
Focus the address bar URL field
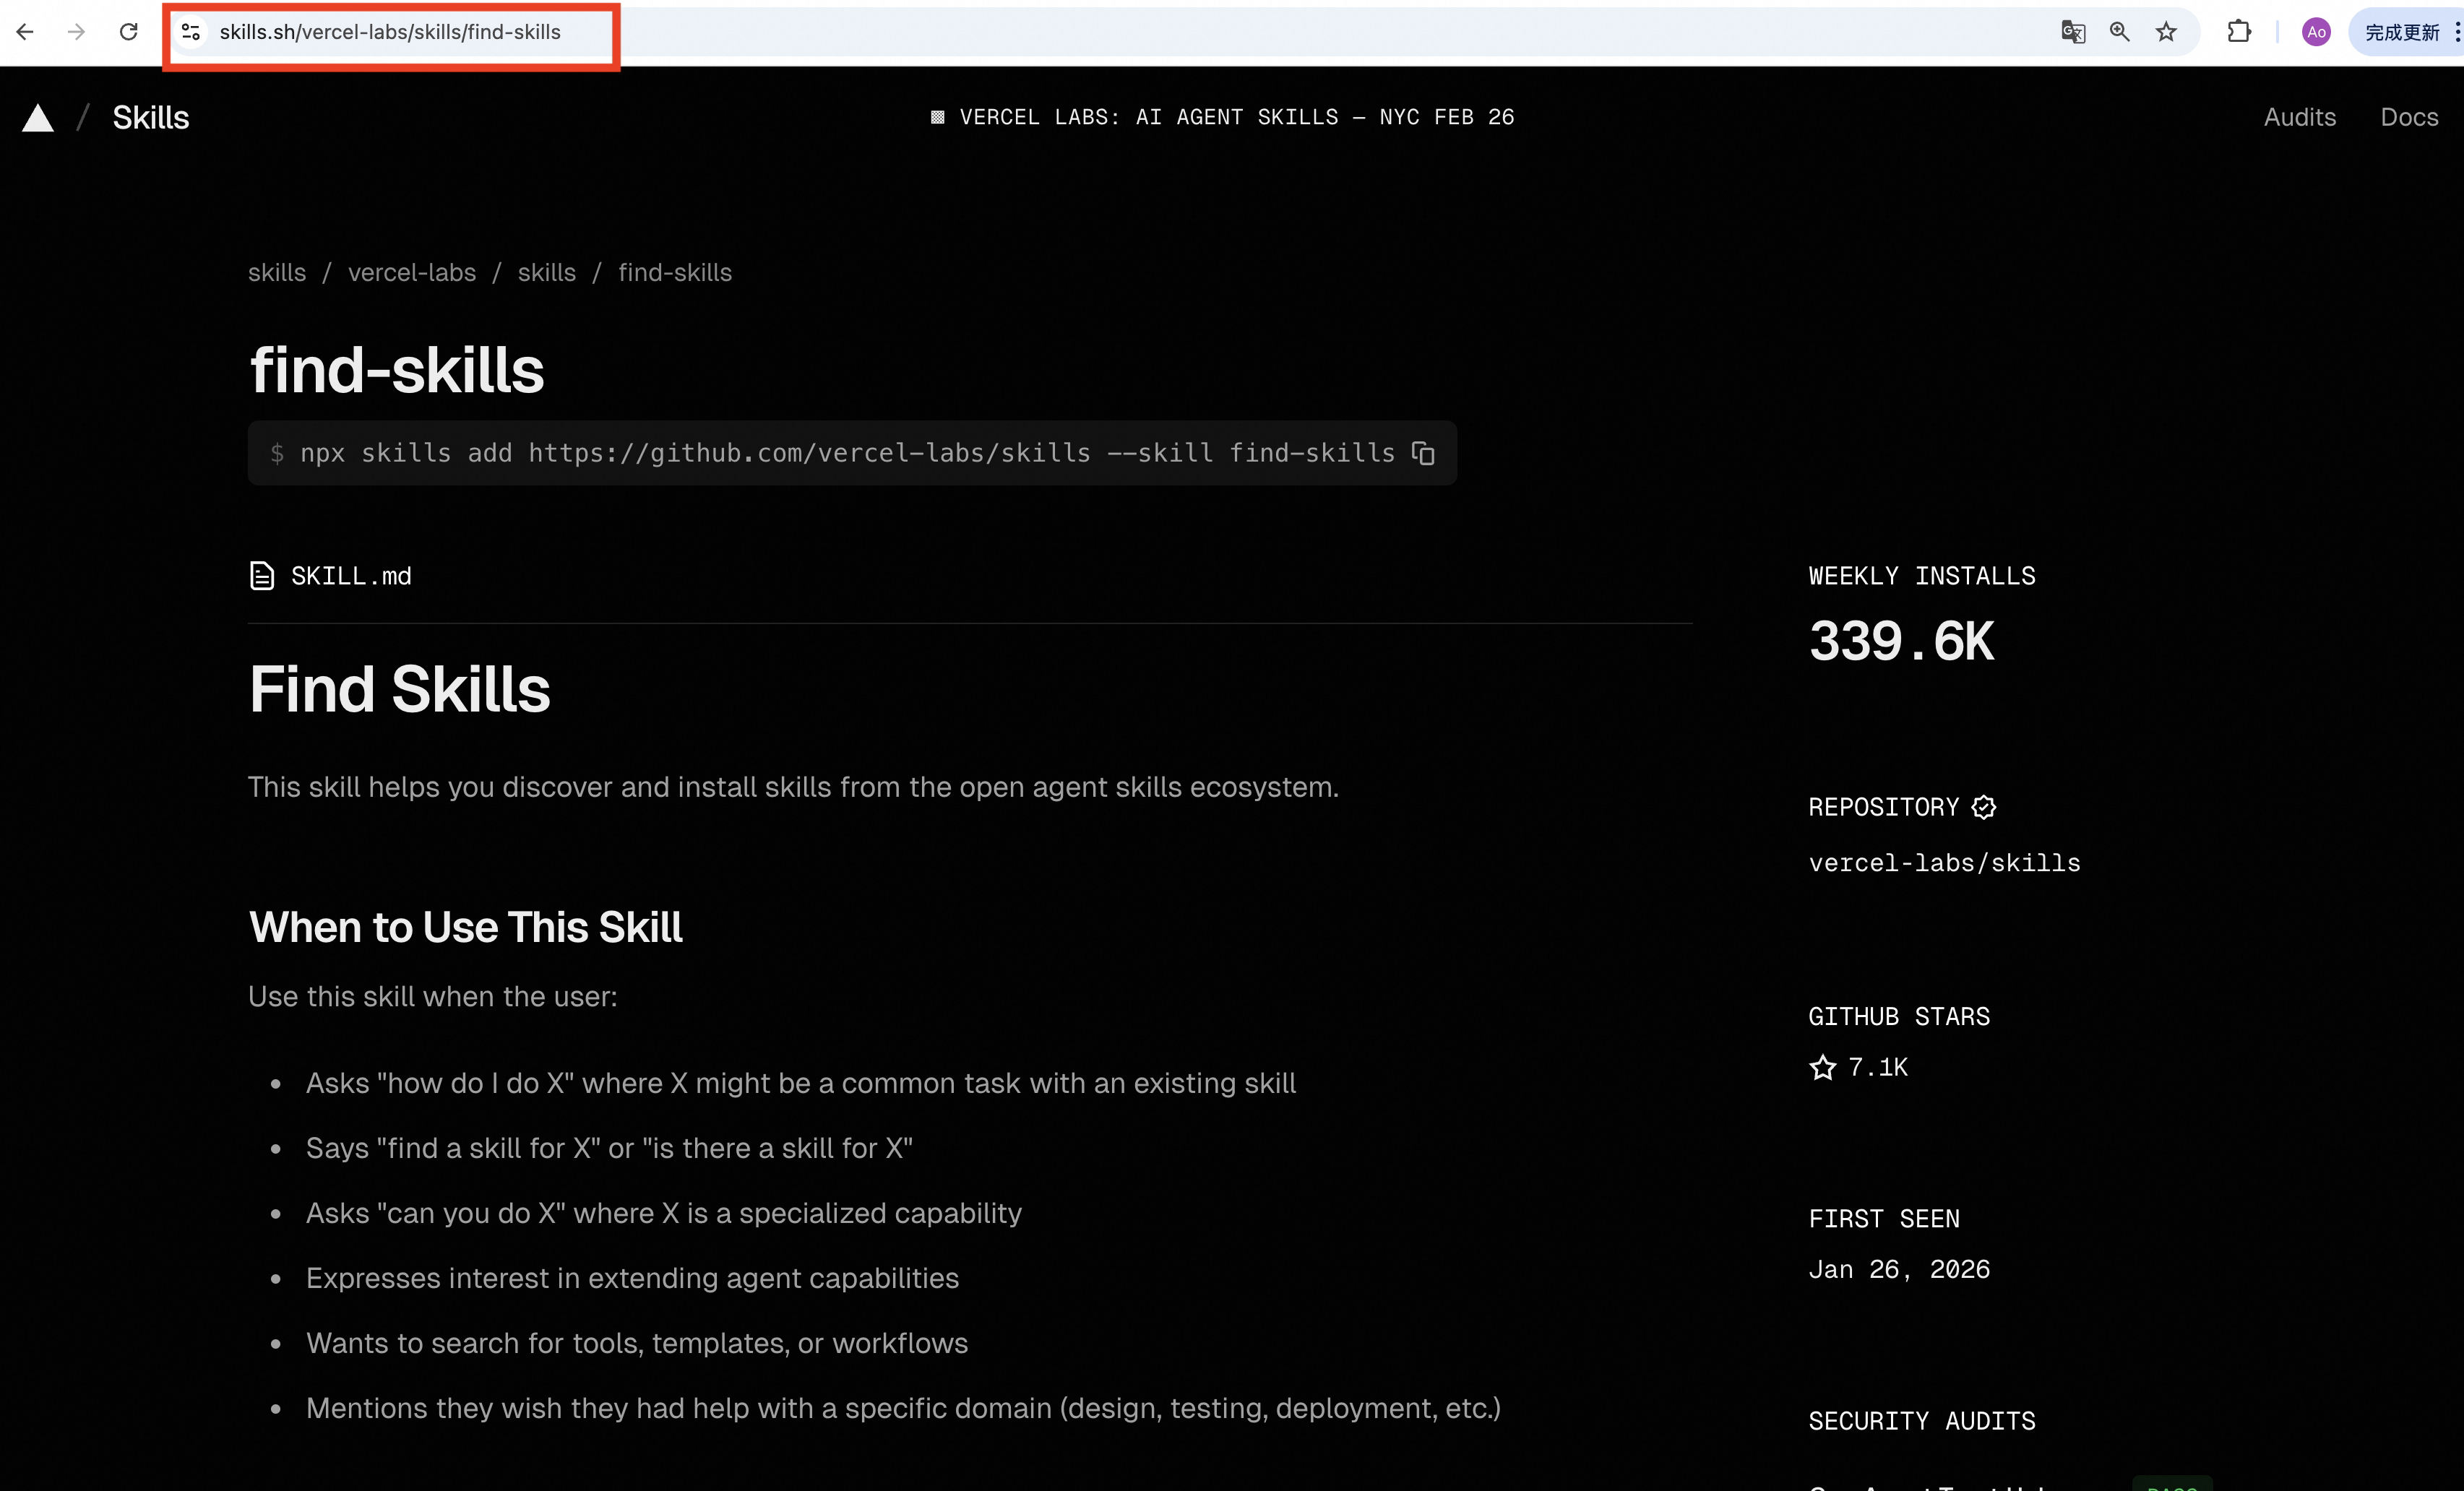pos(390,32)
